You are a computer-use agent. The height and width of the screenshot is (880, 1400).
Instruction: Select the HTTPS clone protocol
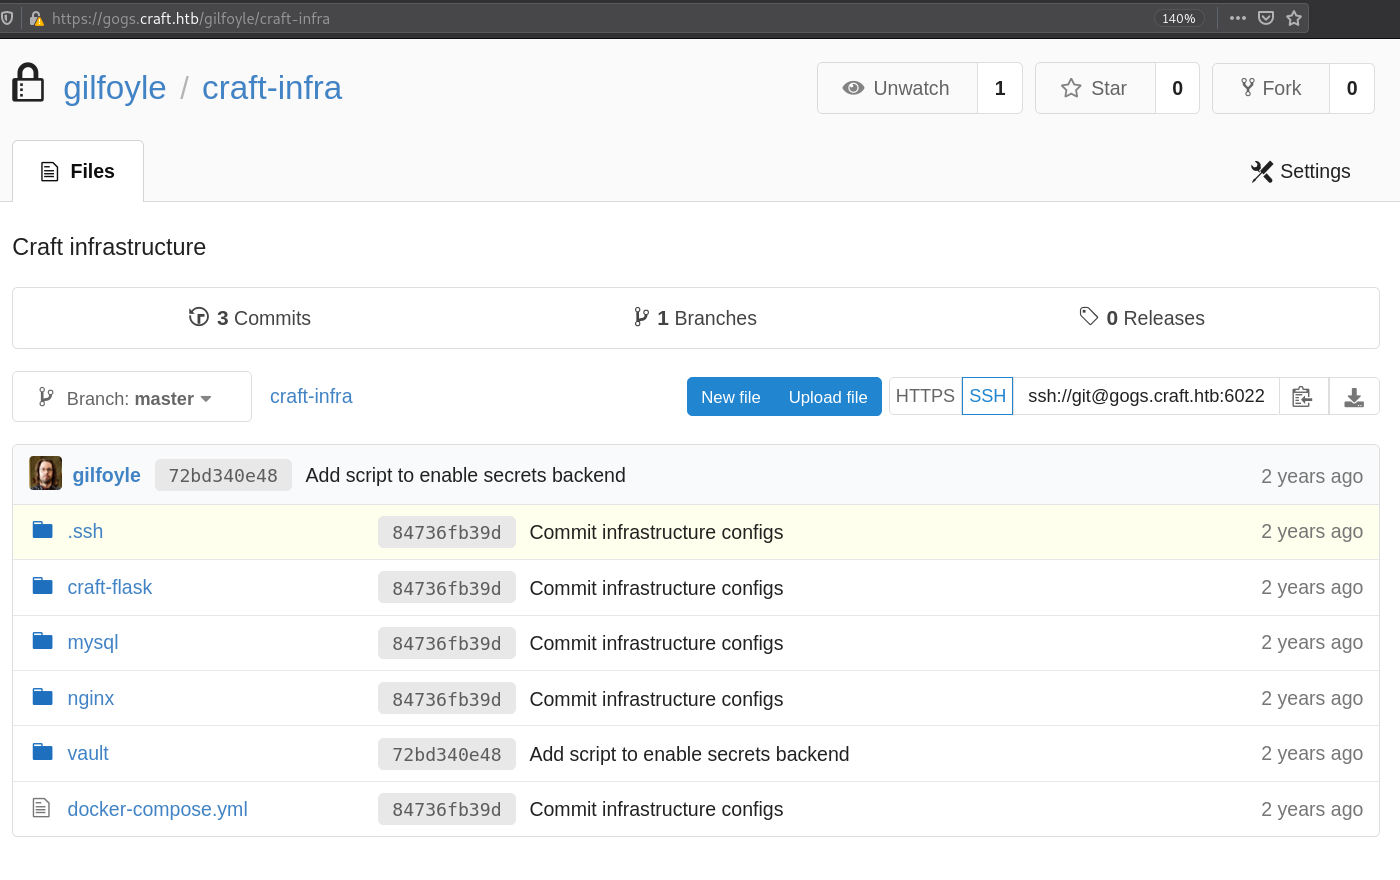tap(925, 396)
